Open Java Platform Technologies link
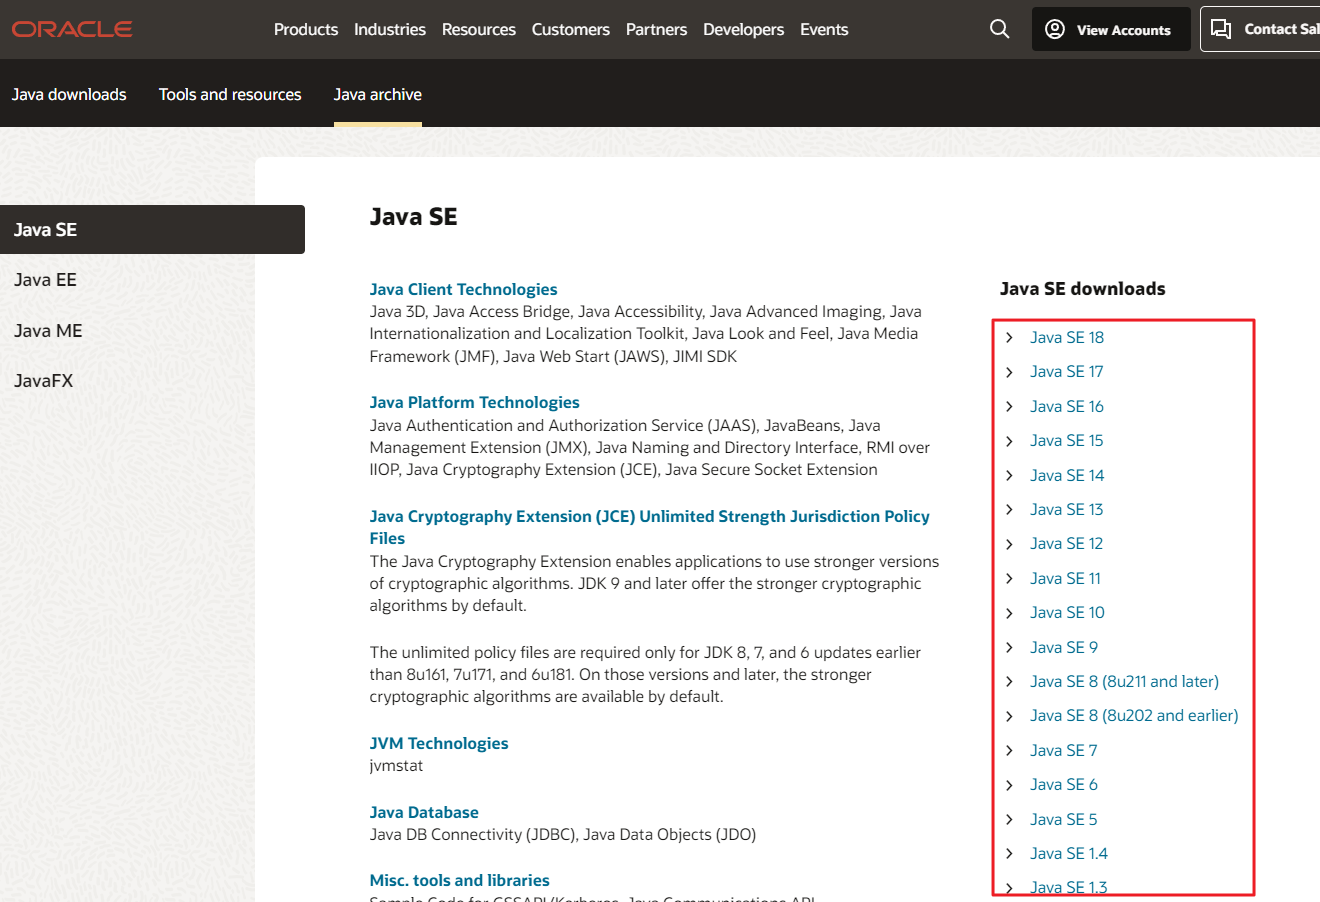Screen dimensions: 1320x902 coord(475,402)
